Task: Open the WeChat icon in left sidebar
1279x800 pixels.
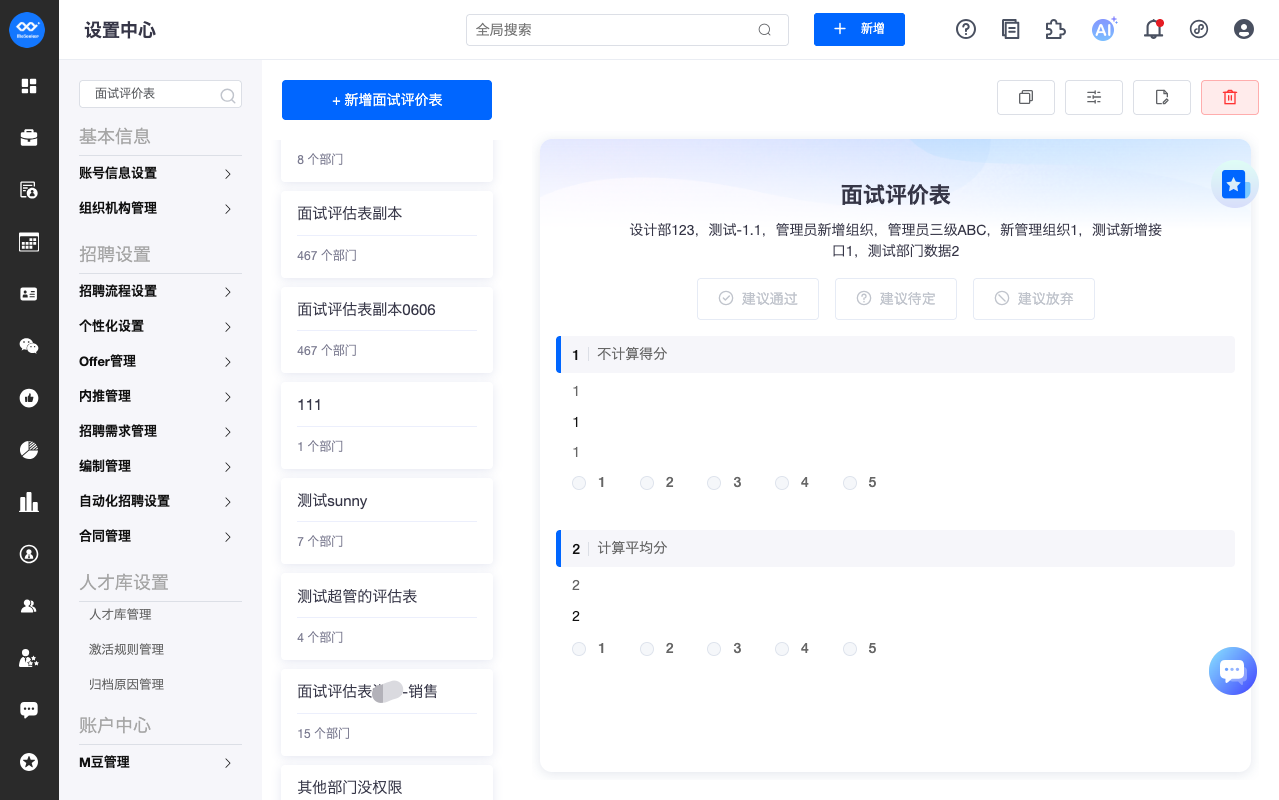Action: pos(29,346)
